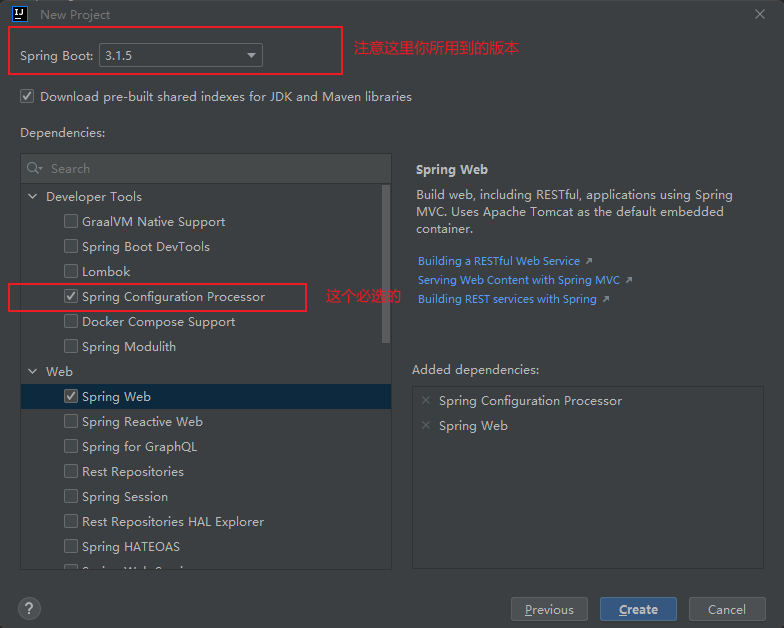The height and width of the screenshot is (628, 784).
Task: Enable Spring Boot DevTools checkbox
Action: click(71, 246)
